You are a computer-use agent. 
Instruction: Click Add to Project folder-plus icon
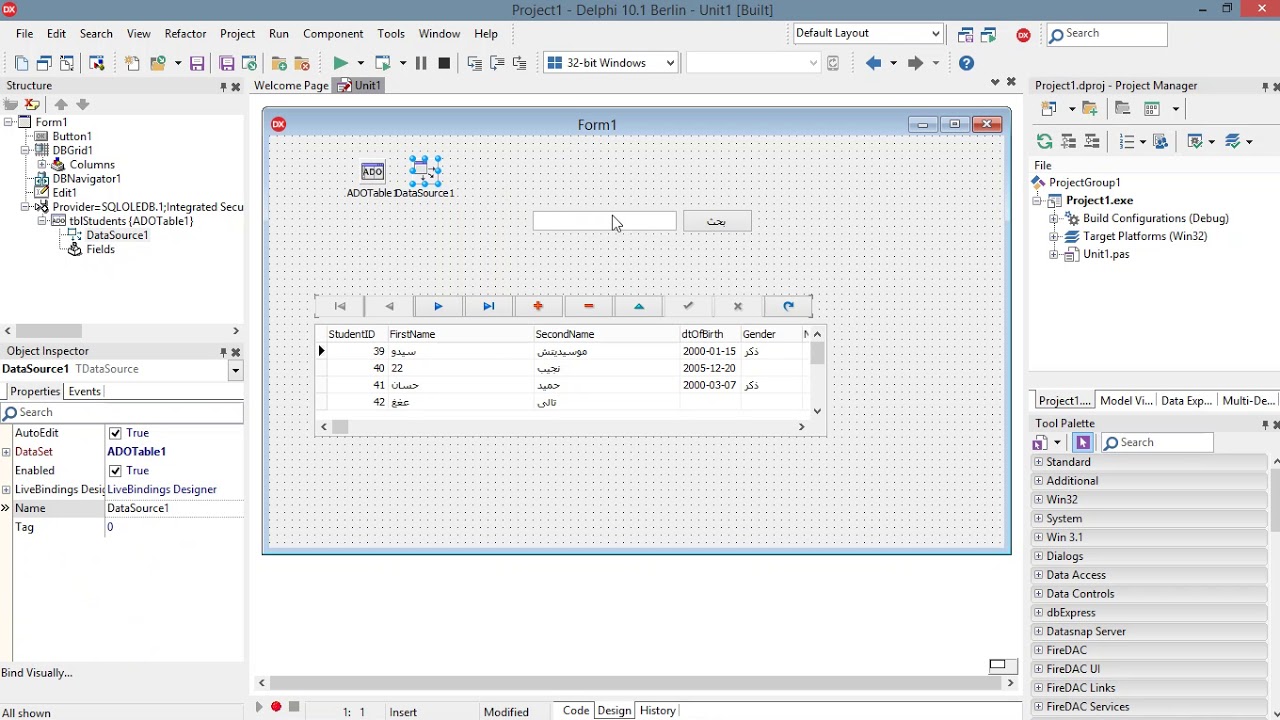click(279, 63)
